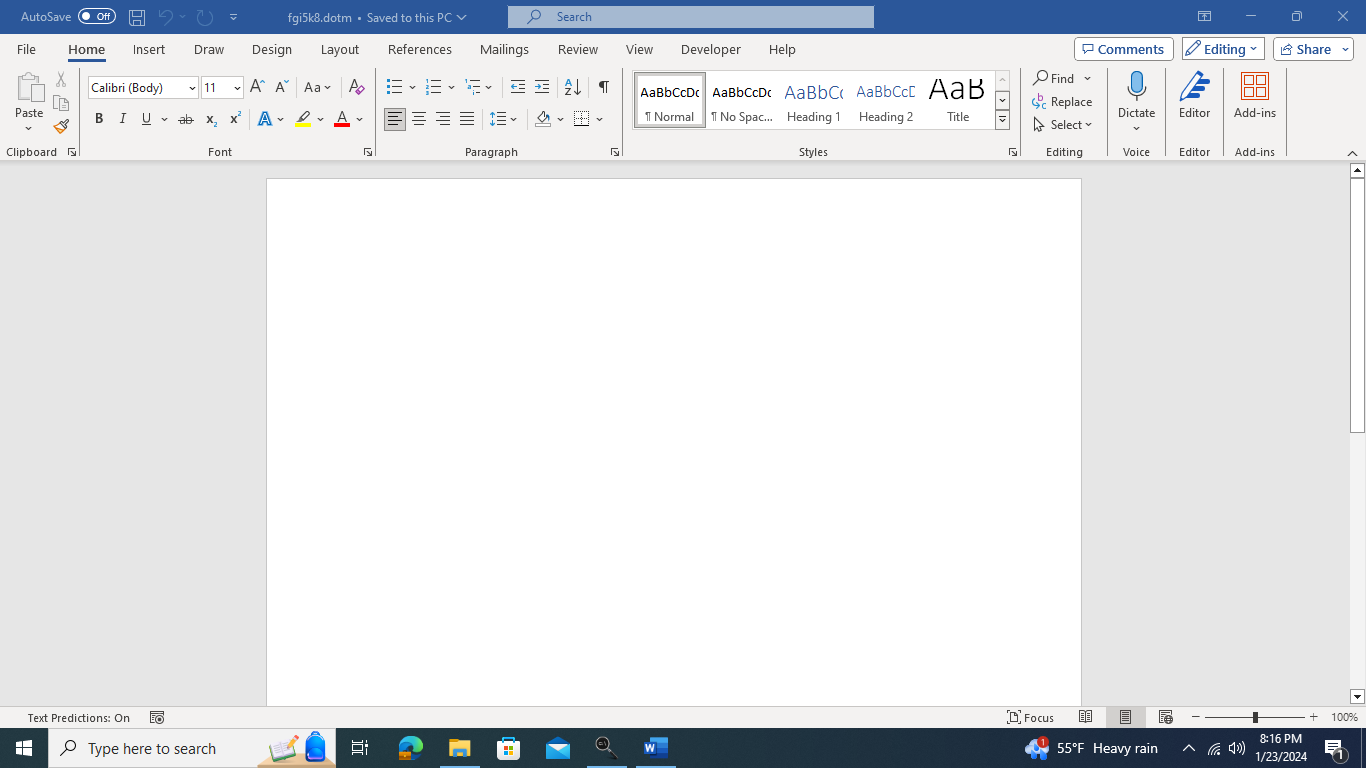Click the Format Painter brush icon
Viewport: 1366px width, 768px height.
pyautogui.click(x=61, y=127)
